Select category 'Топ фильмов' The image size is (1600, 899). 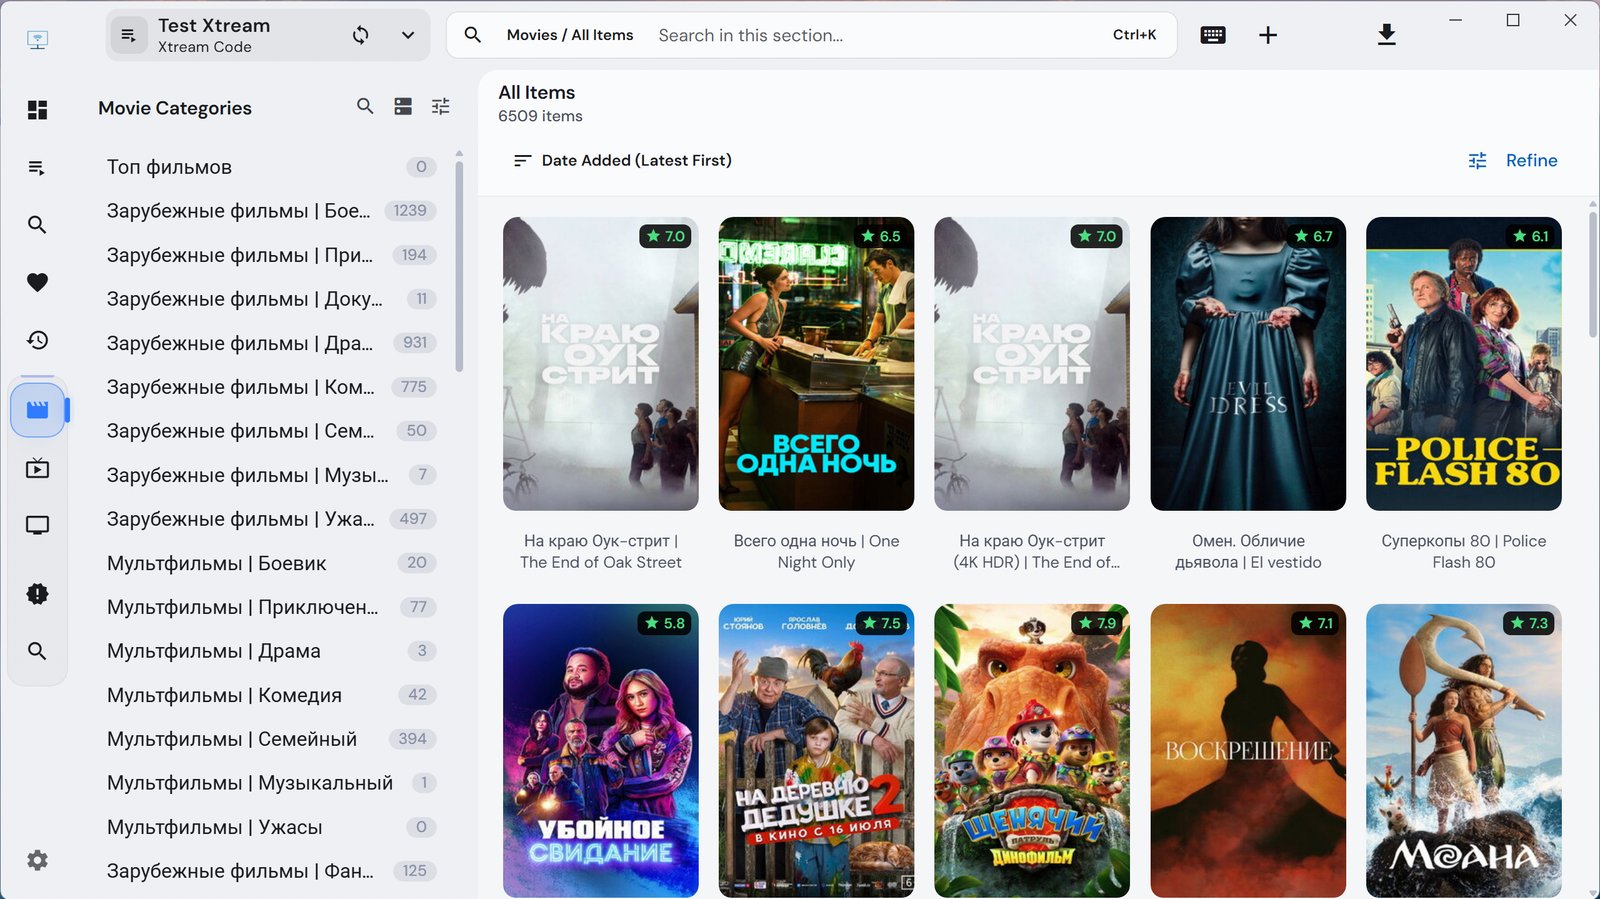(x=270, y=167)
